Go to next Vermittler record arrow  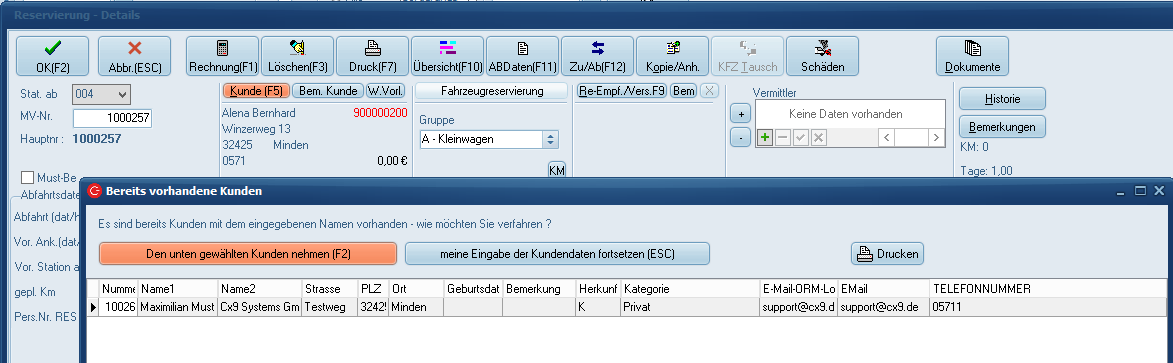936,138
